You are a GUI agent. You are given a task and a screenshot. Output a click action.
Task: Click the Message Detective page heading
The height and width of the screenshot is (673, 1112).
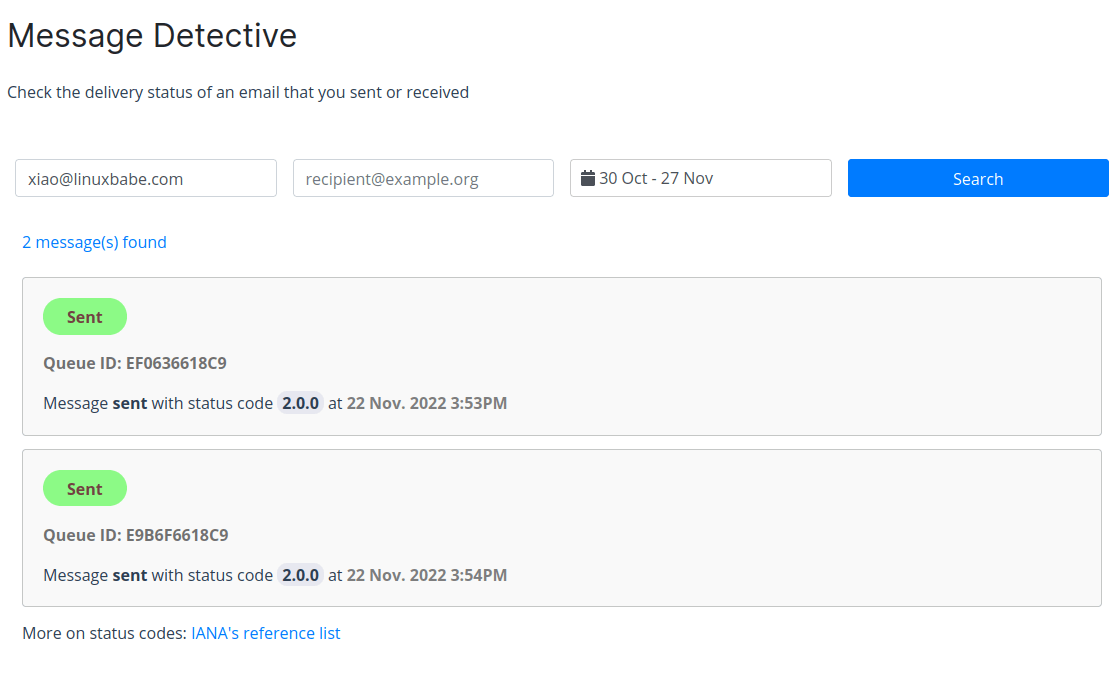152,36
